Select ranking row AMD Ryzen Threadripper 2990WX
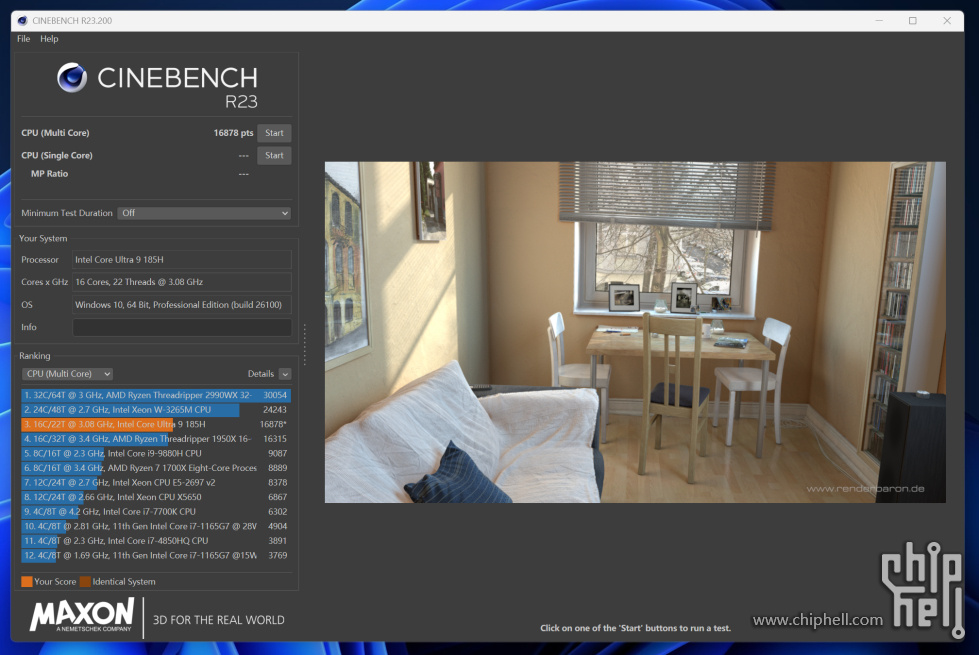This screenshot has height=655, width=979. [x=155, y=395]
